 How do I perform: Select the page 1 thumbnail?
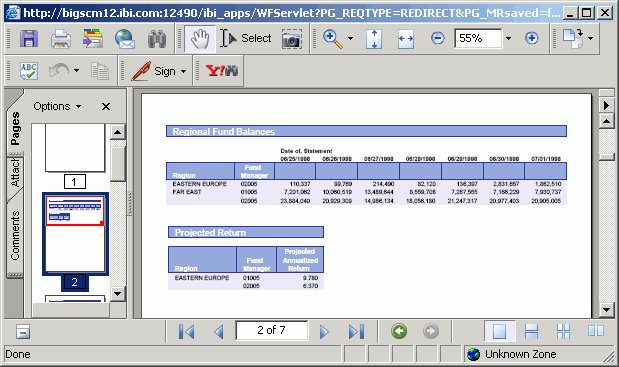(x=75, y=148)
